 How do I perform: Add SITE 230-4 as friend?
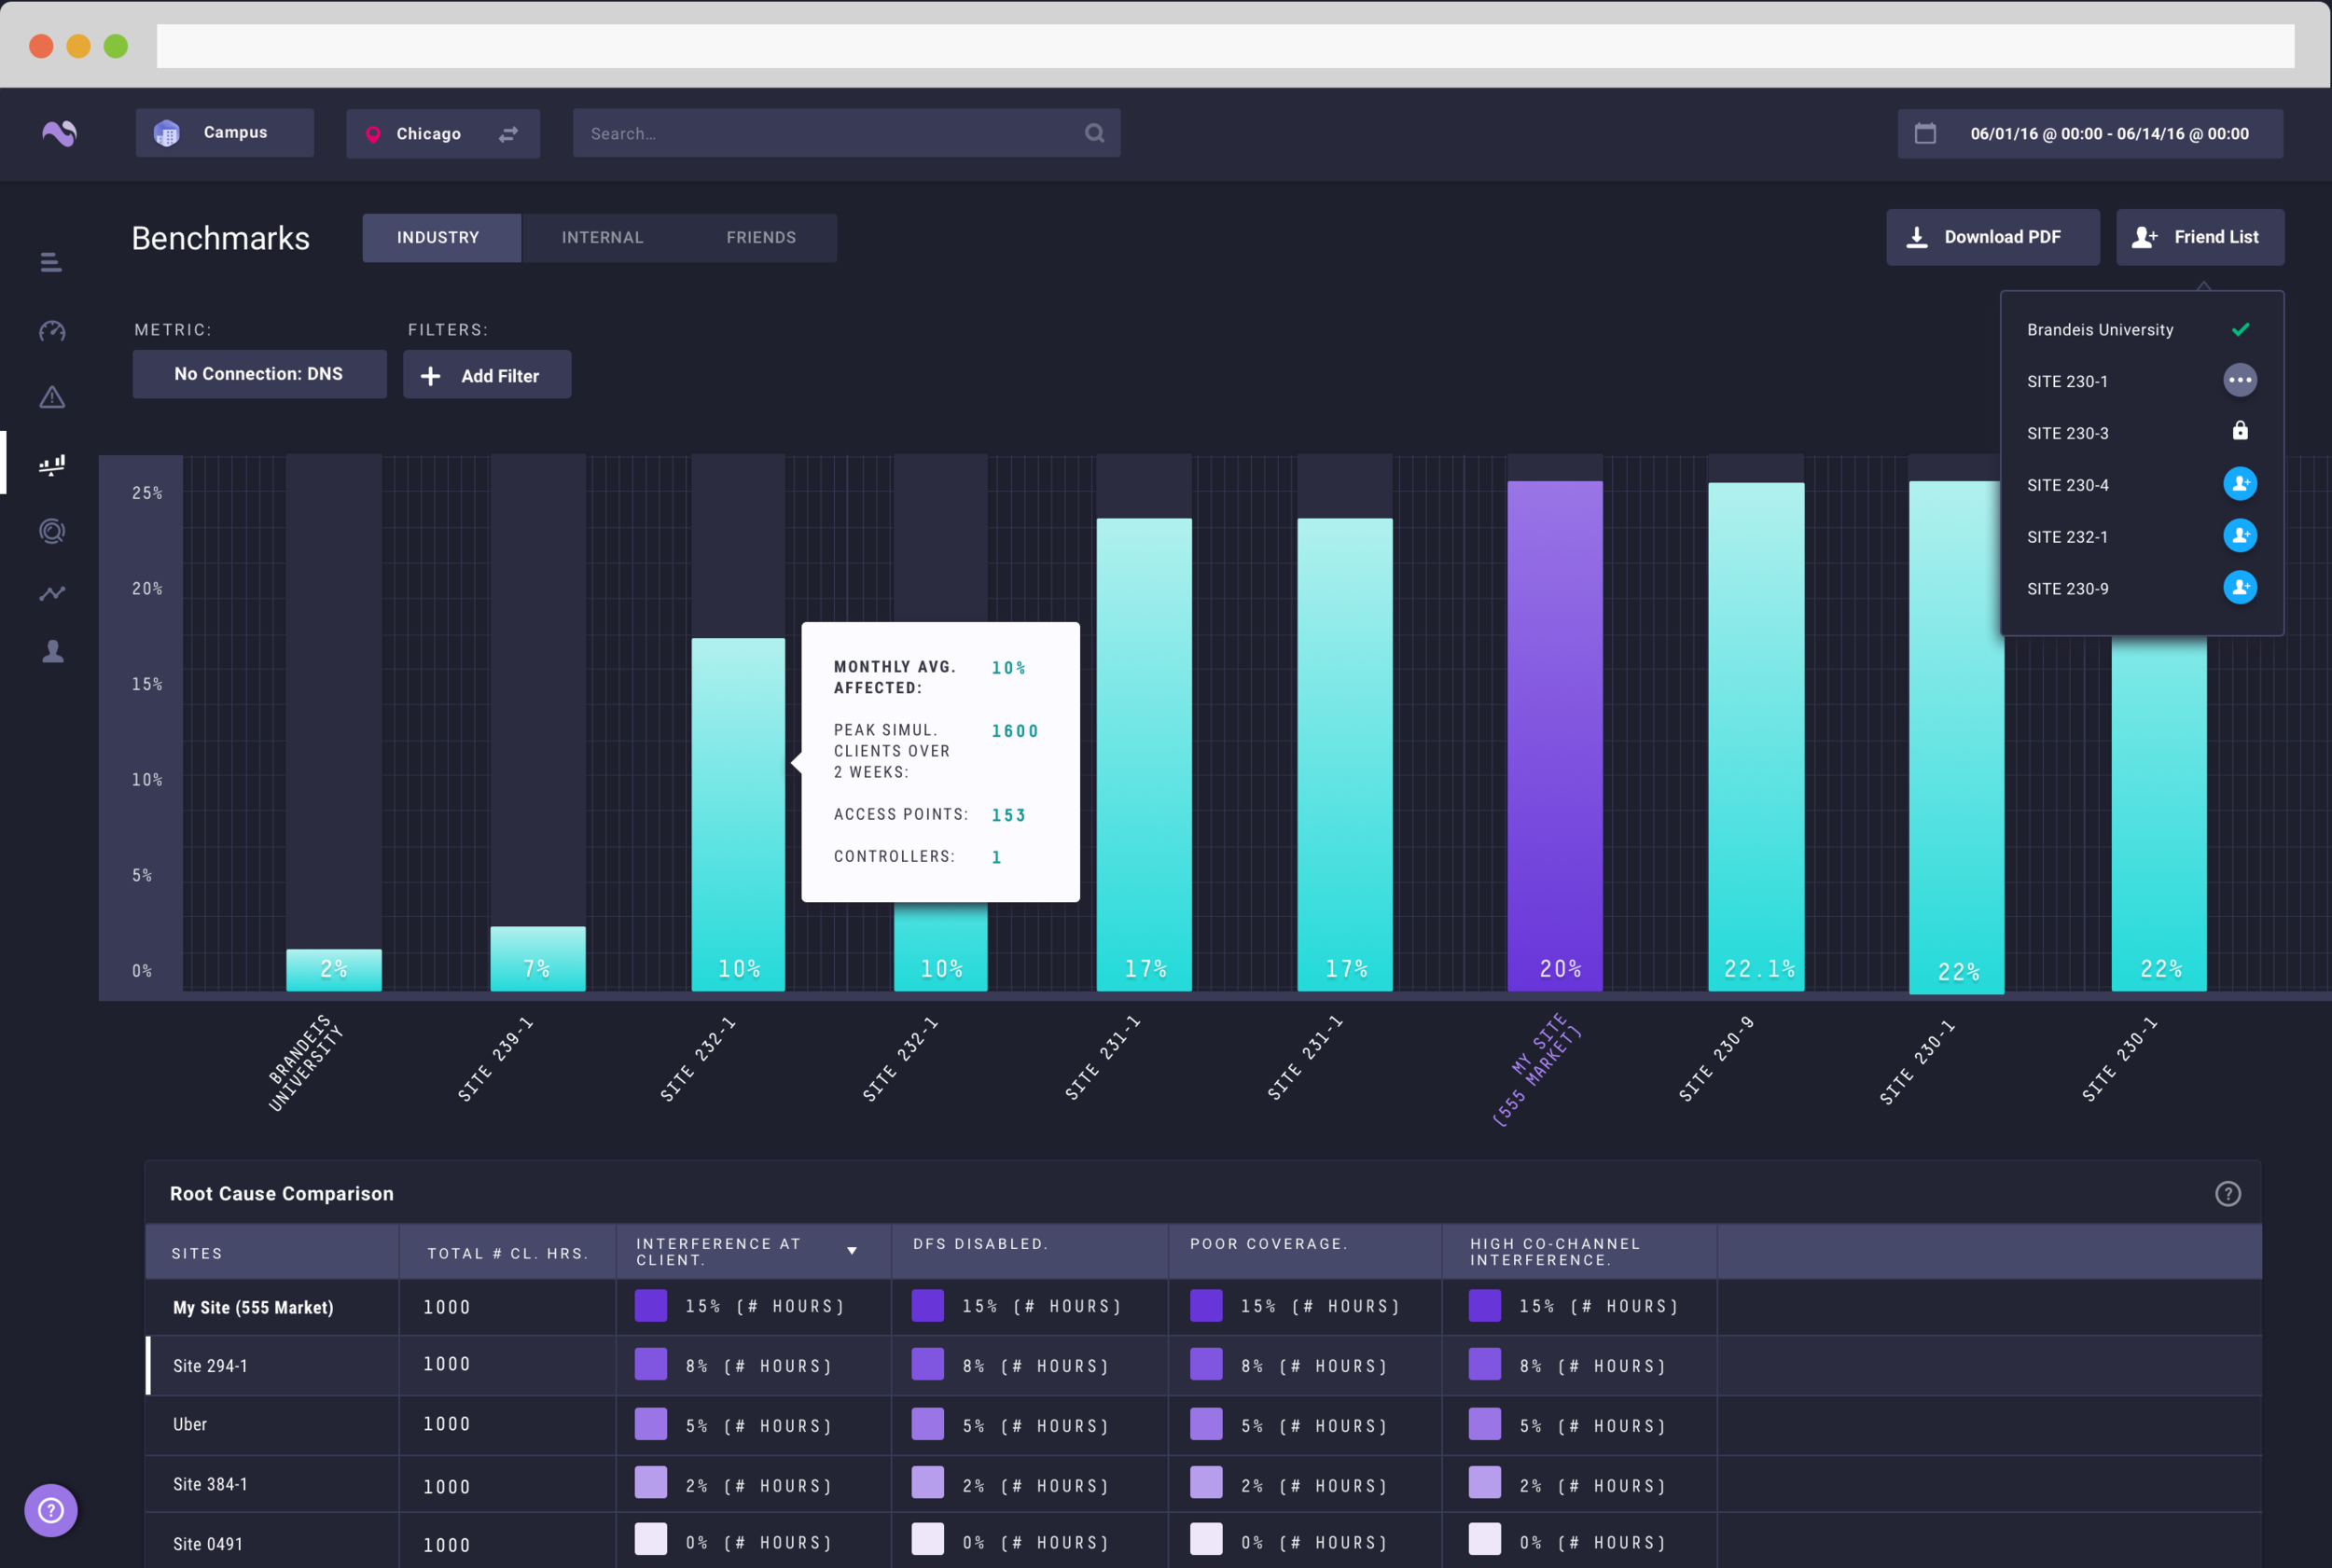pyautogui.click(x=2239, y=484)
